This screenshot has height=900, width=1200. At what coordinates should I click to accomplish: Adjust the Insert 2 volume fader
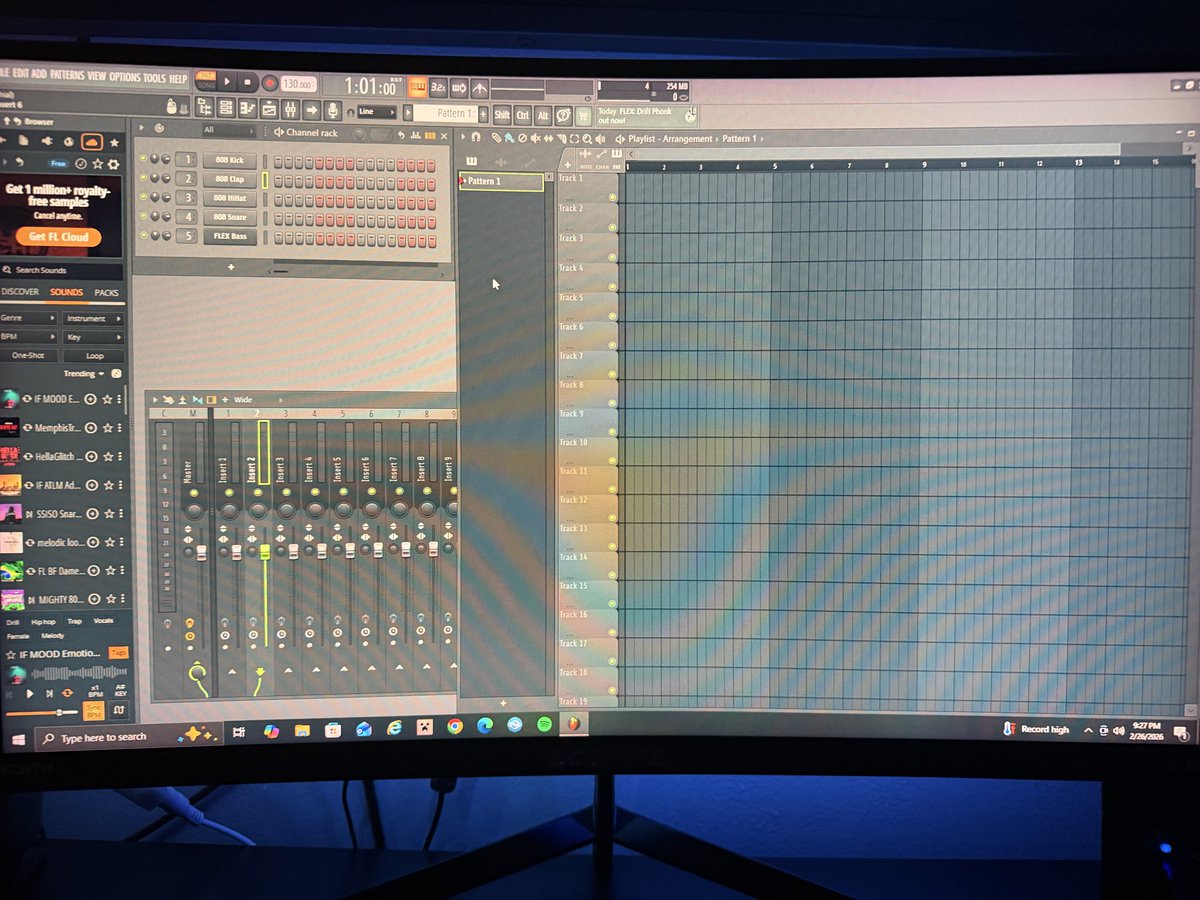[265, 551]
